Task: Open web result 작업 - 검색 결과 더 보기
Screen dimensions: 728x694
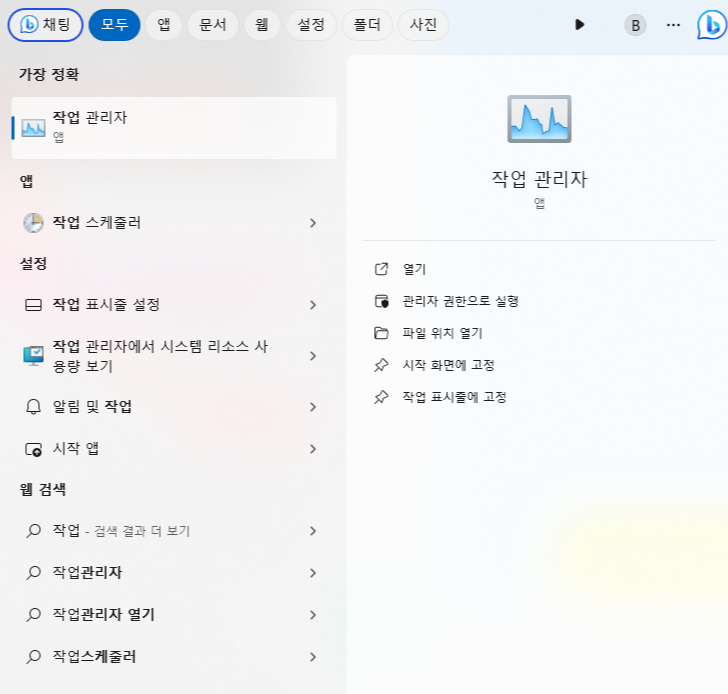Action: coord(174,531)
